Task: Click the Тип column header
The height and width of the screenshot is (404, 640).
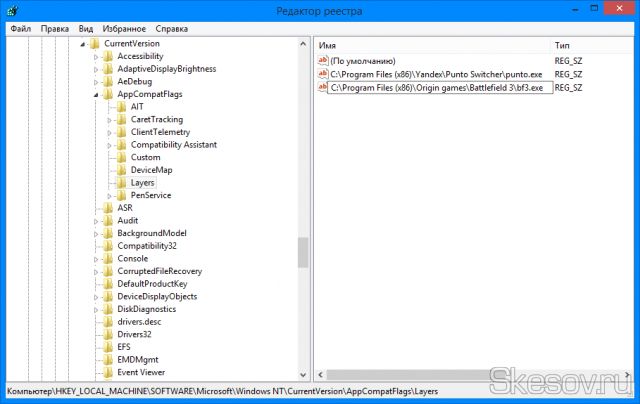Action: [590, 46]
